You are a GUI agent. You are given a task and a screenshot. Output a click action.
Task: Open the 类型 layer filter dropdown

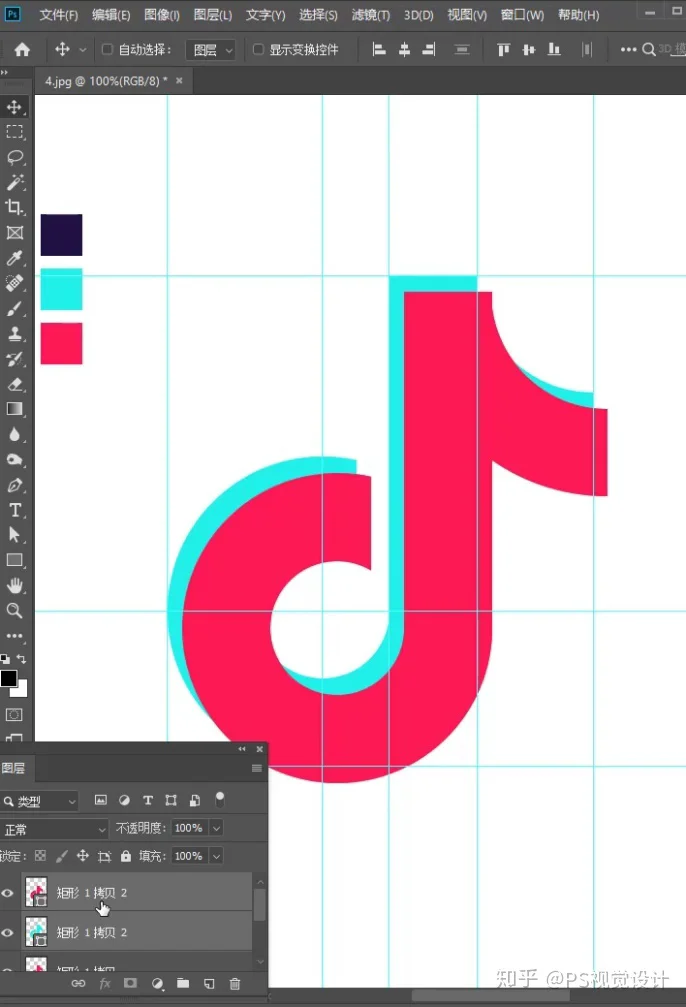point(40,801)
